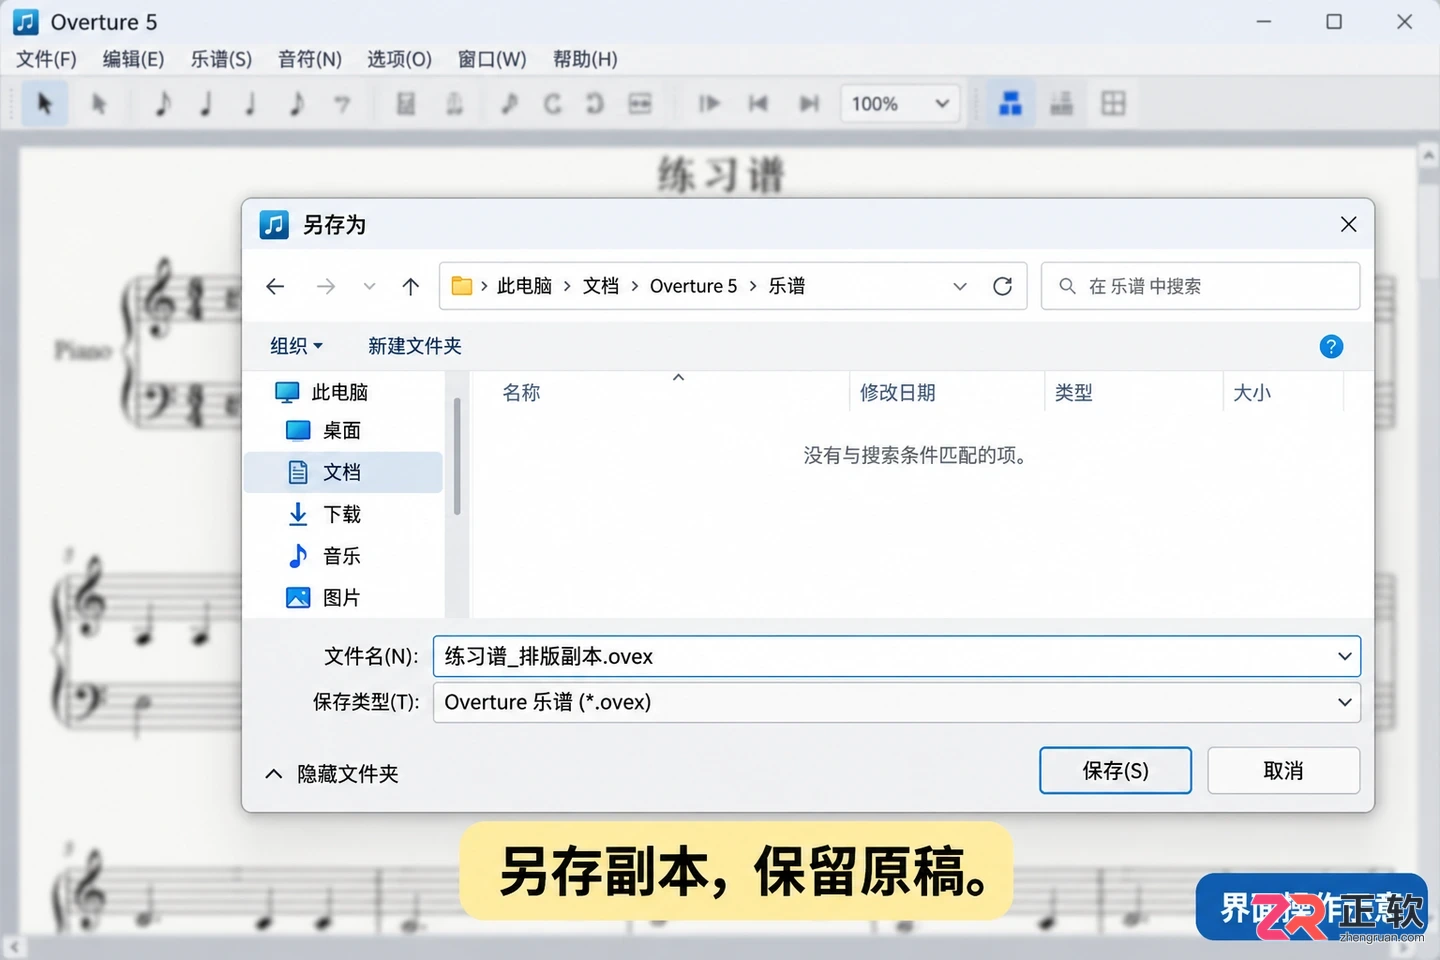This screenshot has width=1440, height=960.
Task: Click the 保存(S) button
Action: pos(1115,770)
